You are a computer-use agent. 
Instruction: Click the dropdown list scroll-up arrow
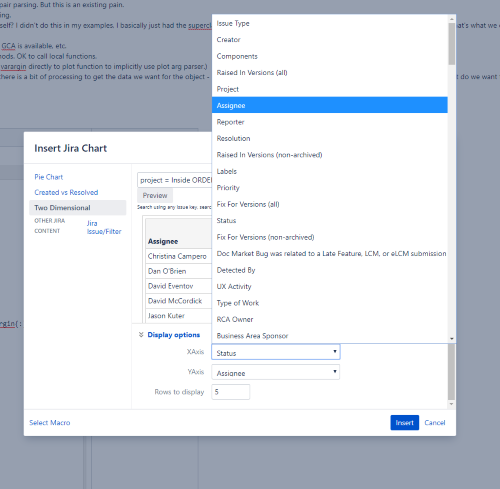[452, 19]
